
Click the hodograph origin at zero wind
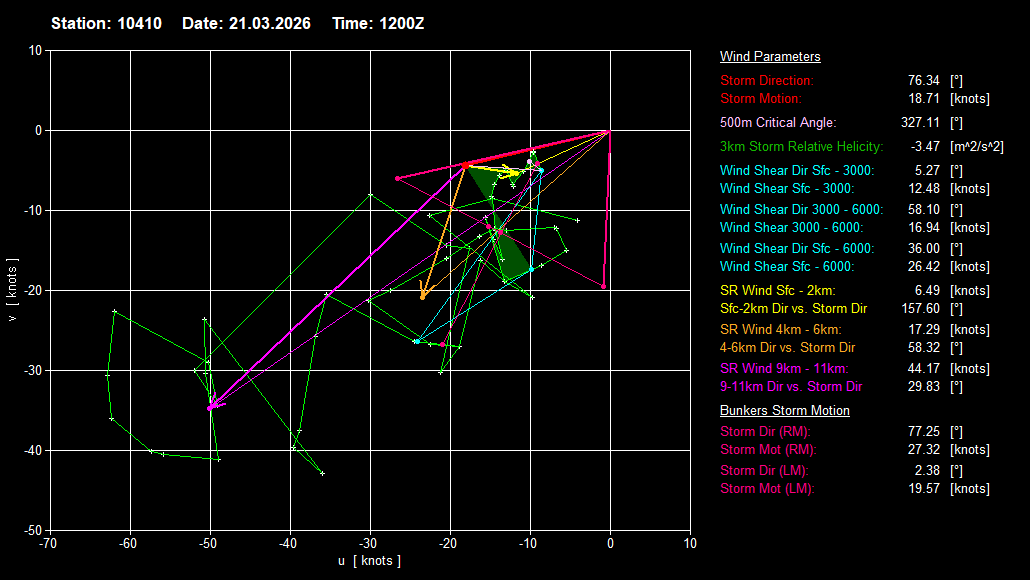point(610,130)
